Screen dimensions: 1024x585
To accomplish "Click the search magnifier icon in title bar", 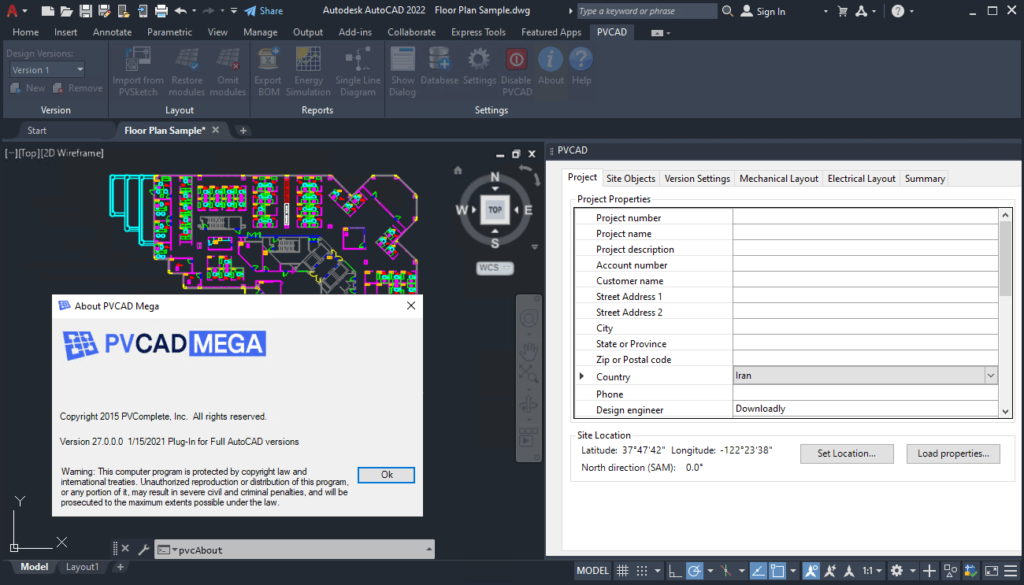I will coord(728,11).
